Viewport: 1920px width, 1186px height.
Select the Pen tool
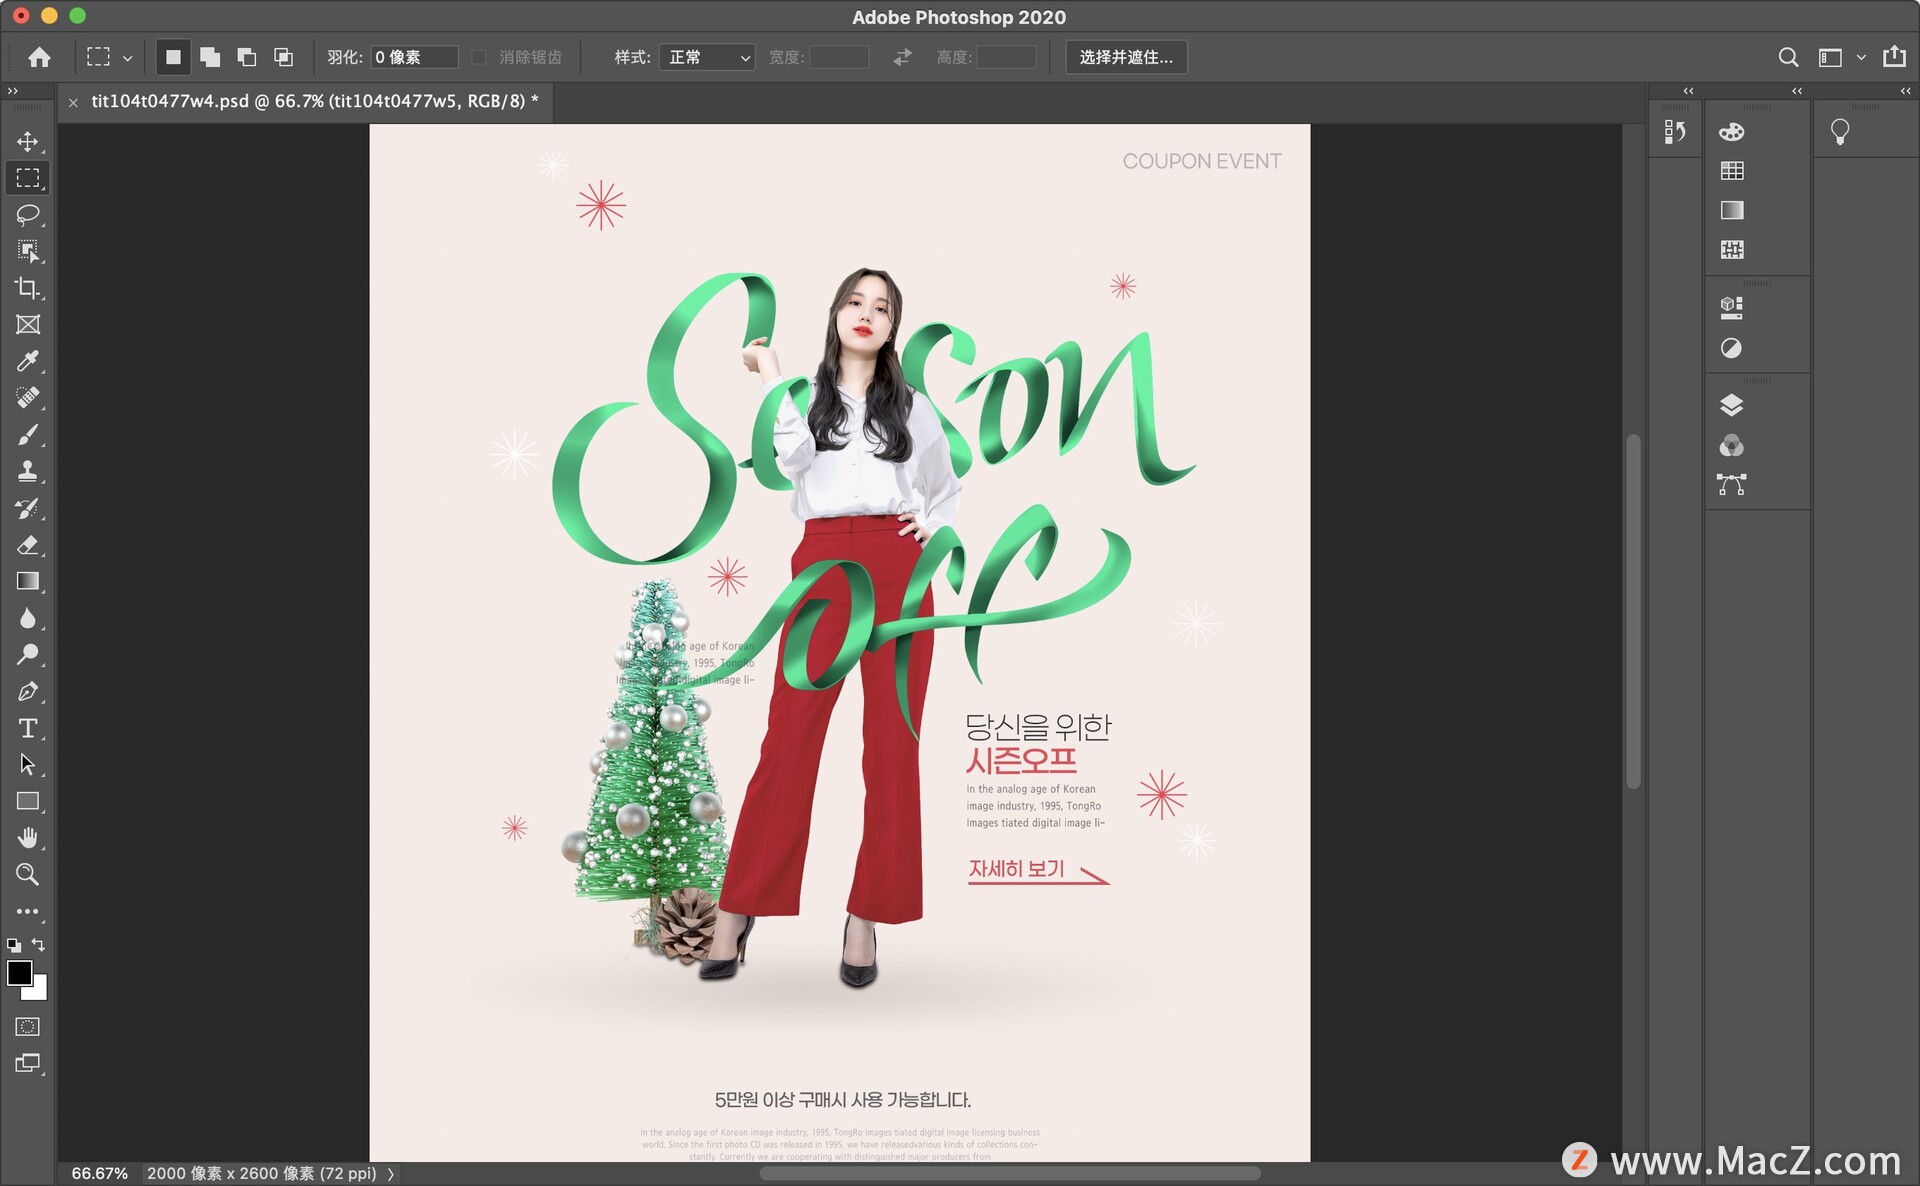[x=27, y=692]
